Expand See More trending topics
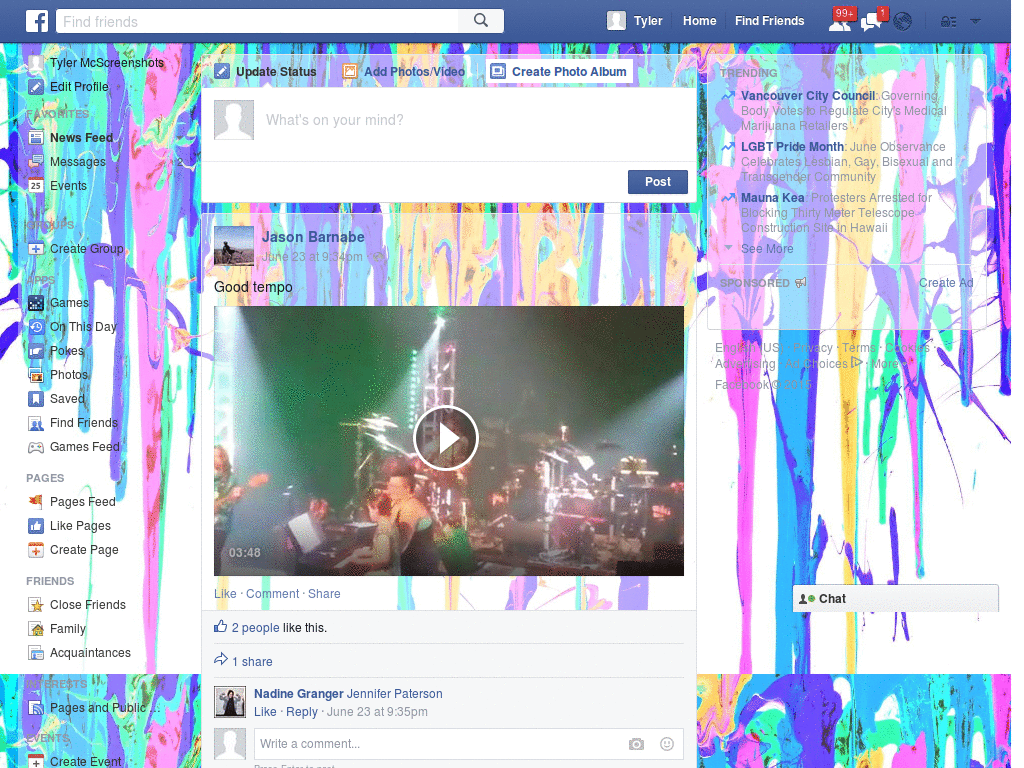The width and height of the screenshot is (1024, 768). pyautogui.click(x=767, y=249)
